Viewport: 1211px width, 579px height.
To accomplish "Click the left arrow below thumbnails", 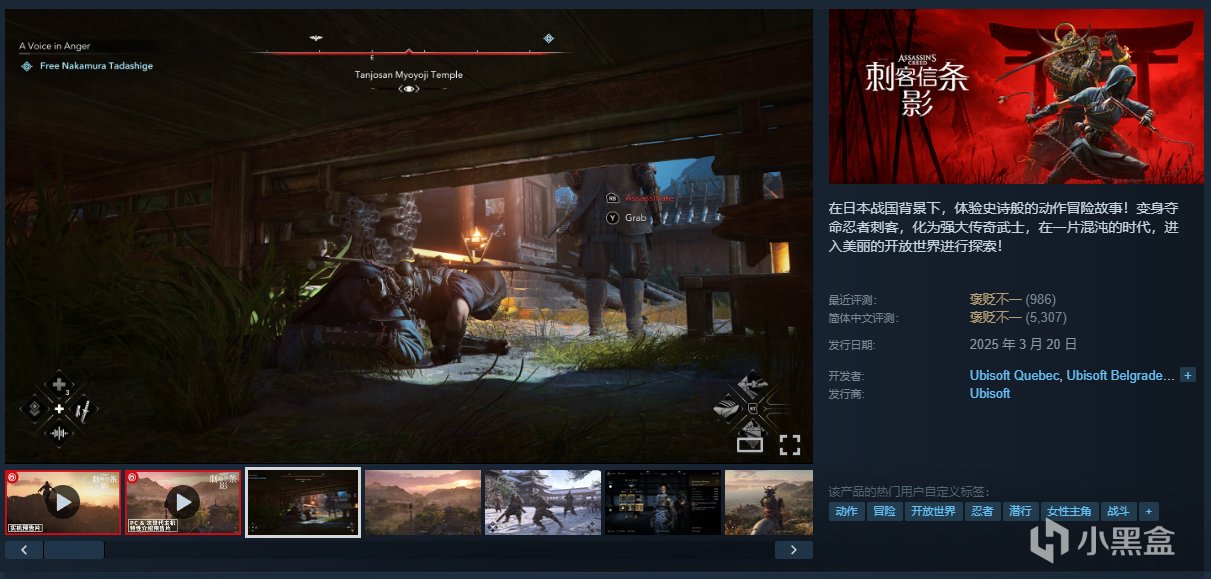I will [24, 550].
